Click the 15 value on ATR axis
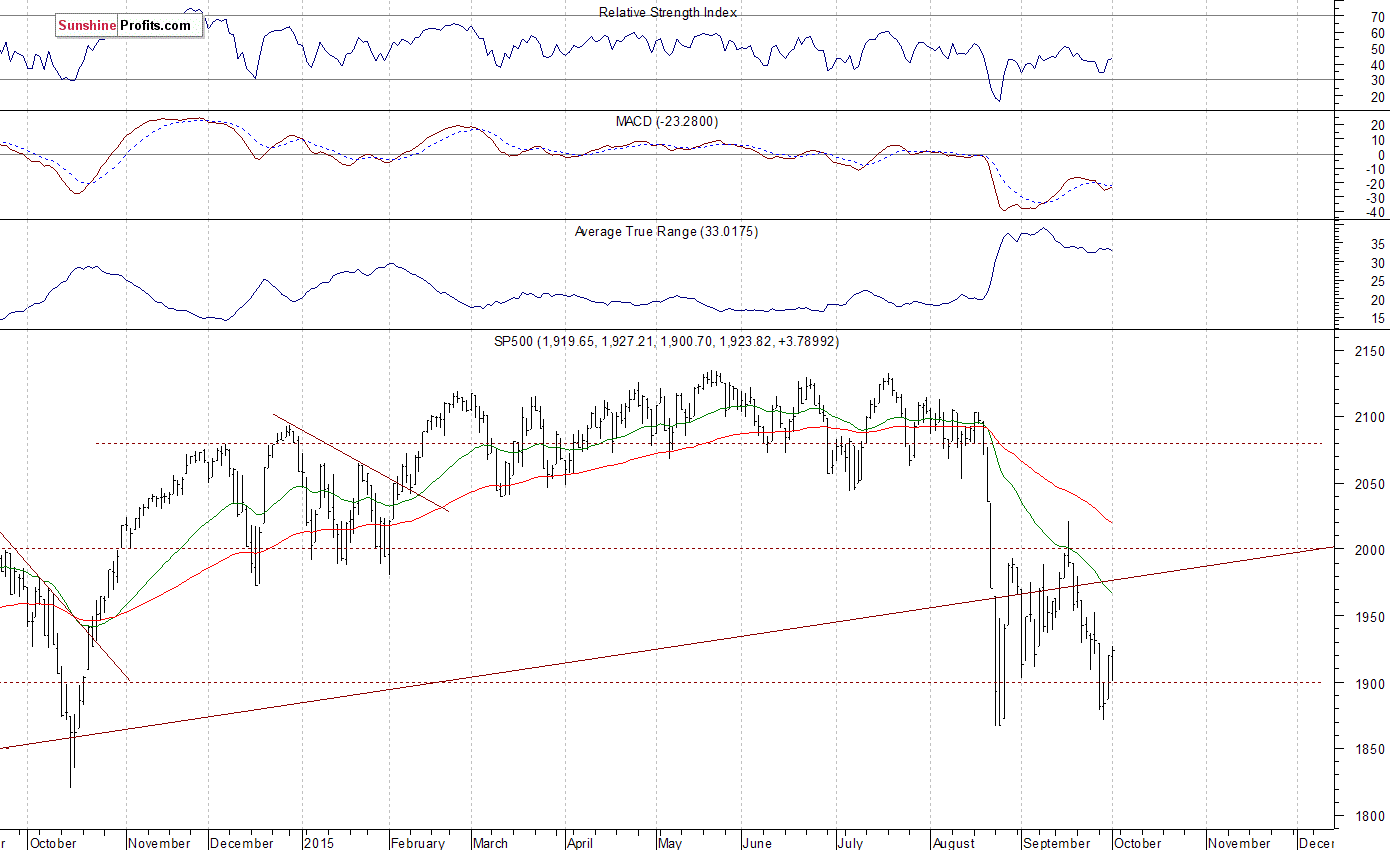This screenshot has width=1390, height=850. (x=1377, y=319)
